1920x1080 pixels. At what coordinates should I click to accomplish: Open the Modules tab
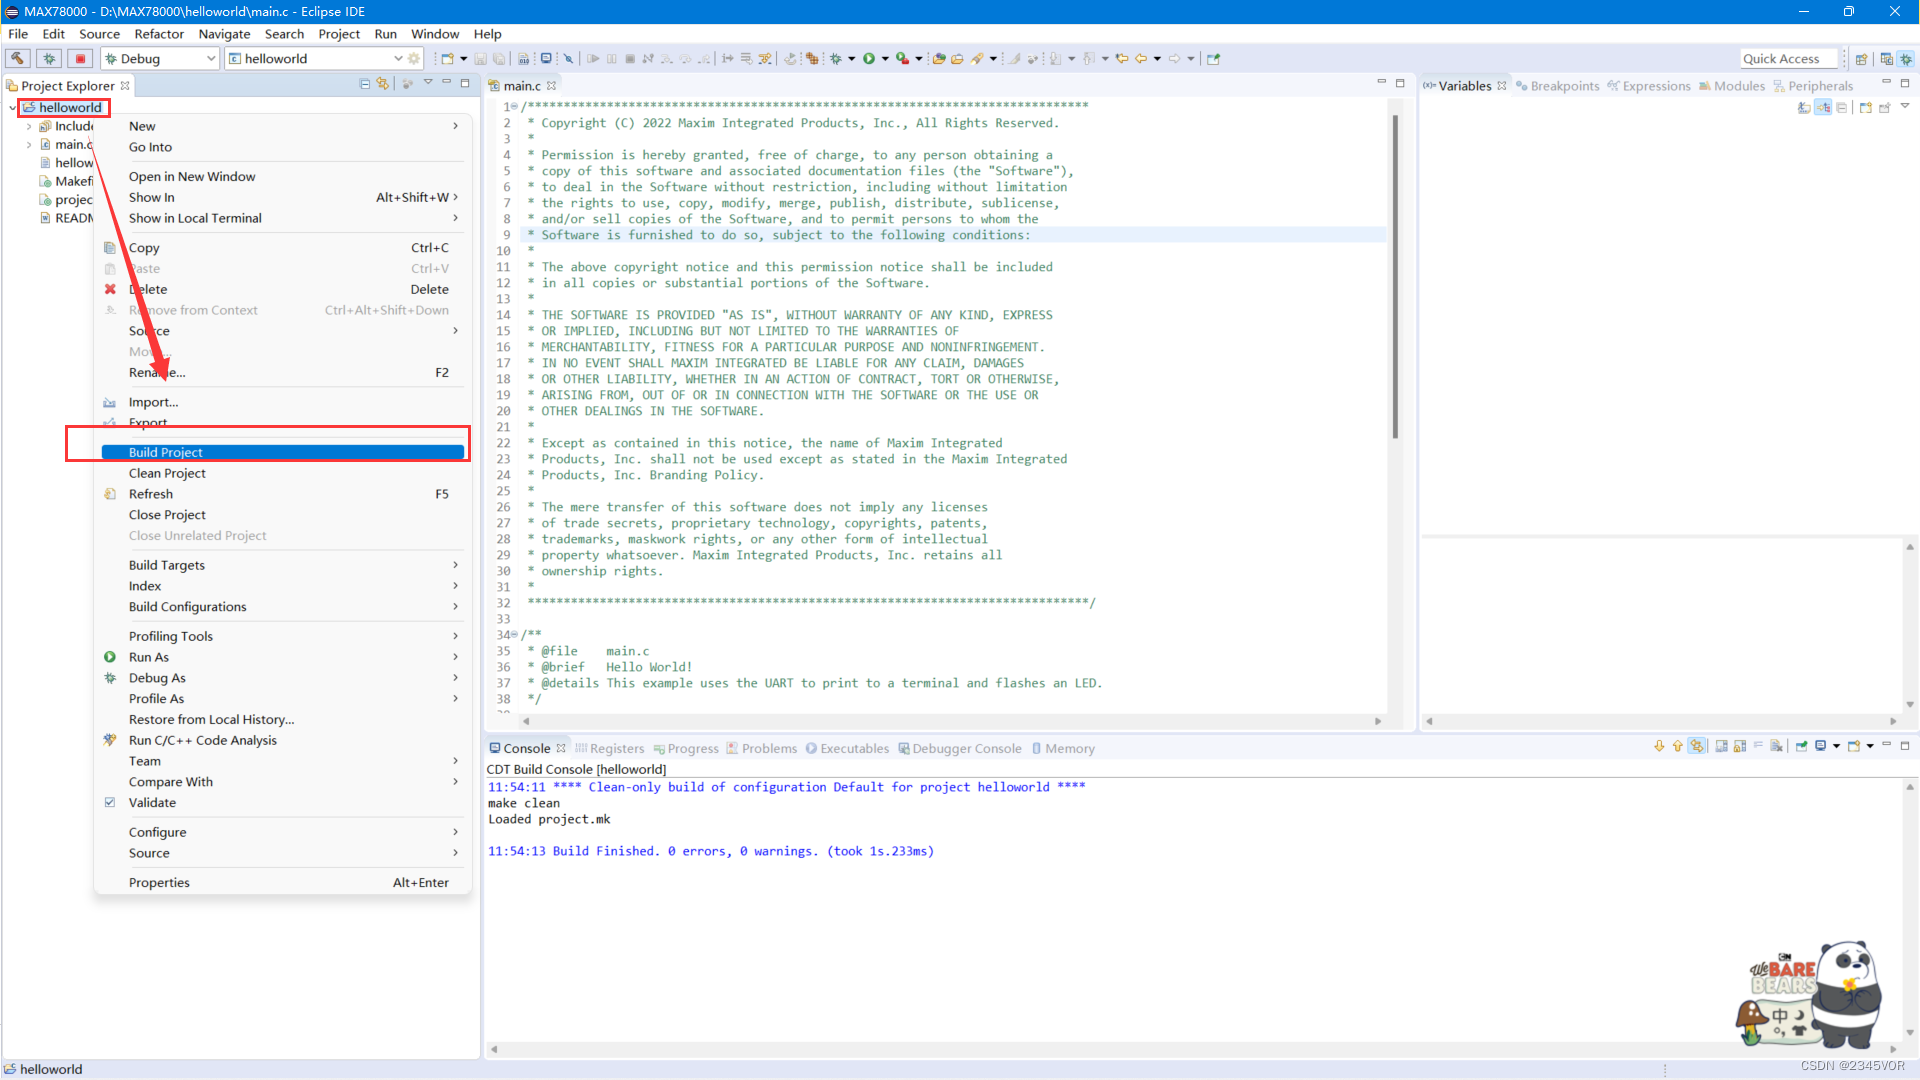1731,86
